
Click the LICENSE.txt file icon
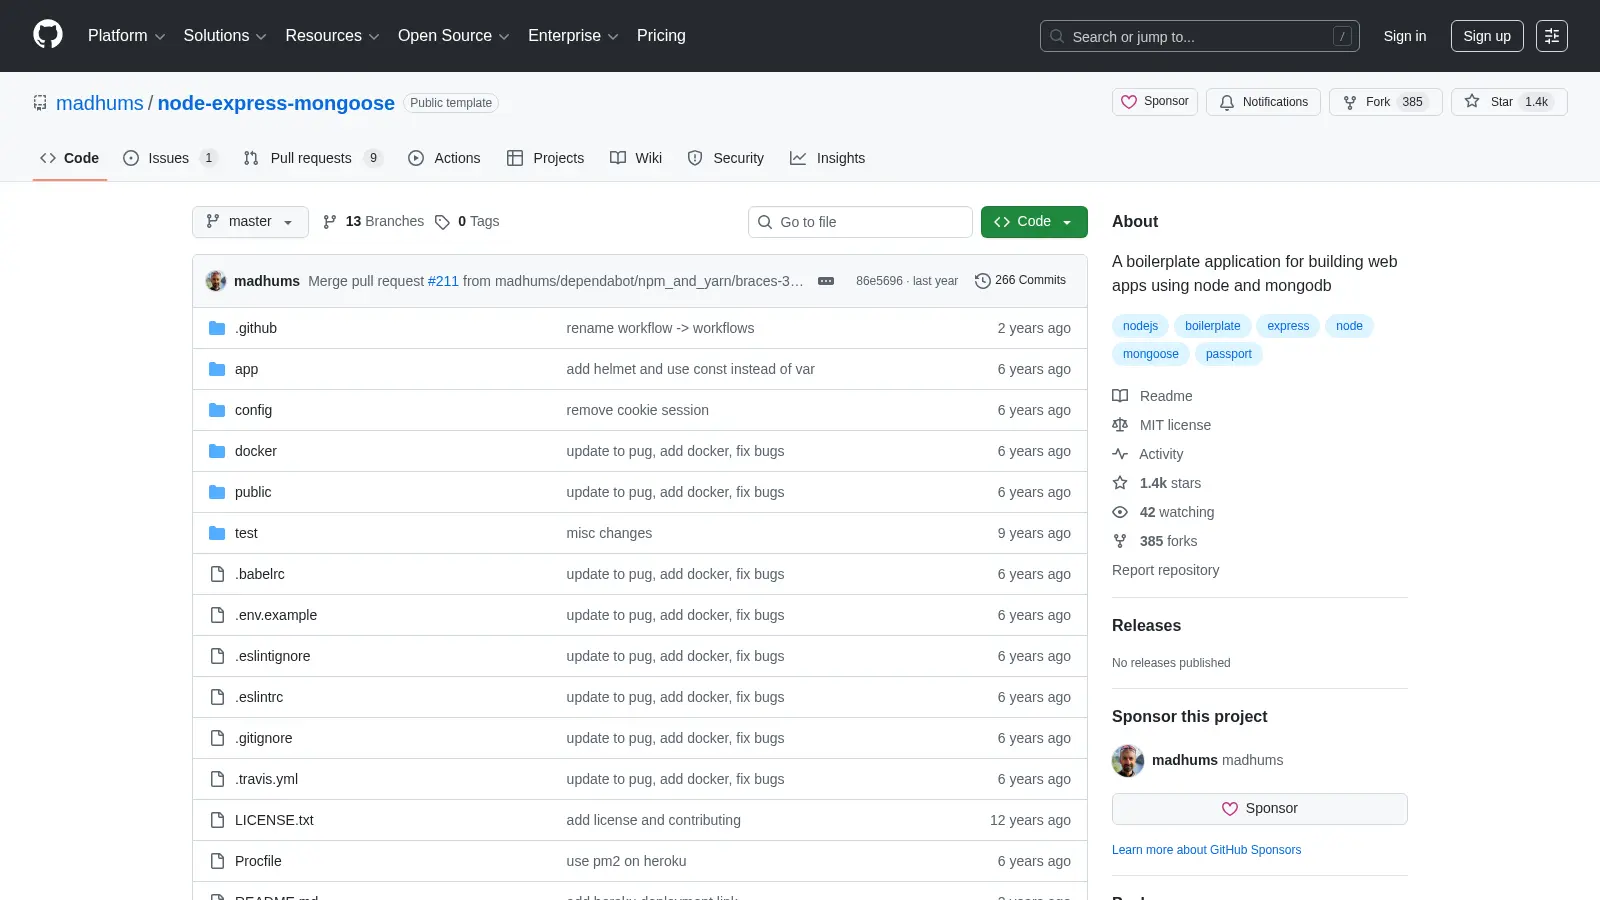(217, 820)
